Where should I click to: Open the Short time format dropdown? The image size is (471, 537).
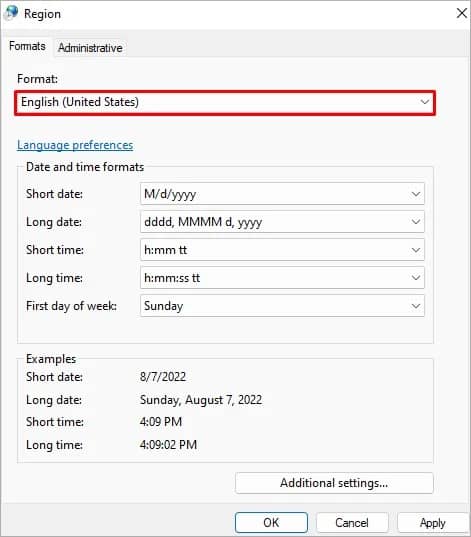(x=282, y=250)
